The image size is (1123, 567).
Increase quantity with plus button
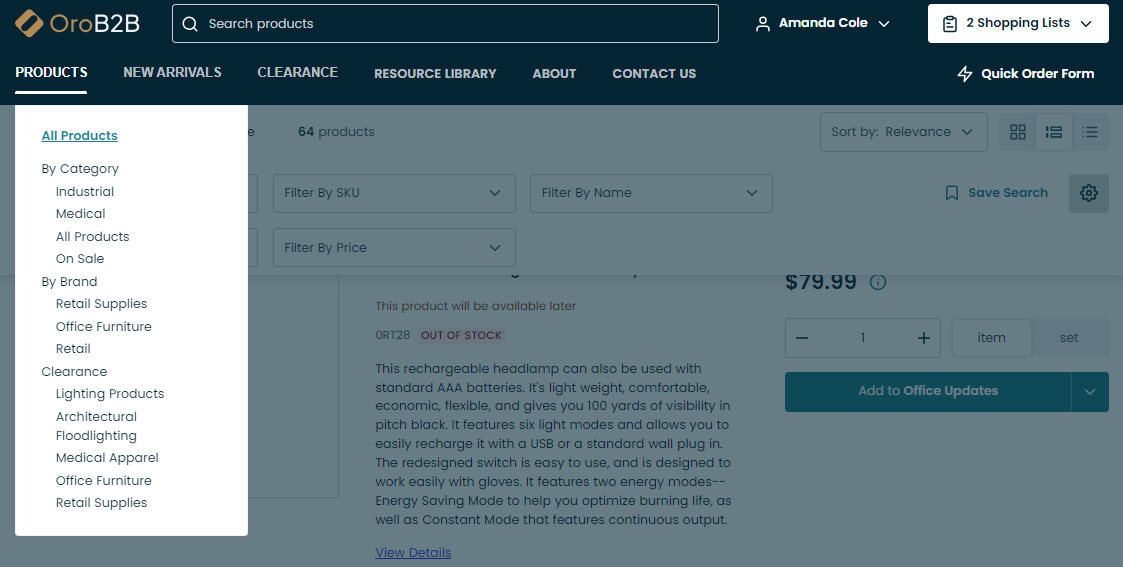(x=924, y=338)
